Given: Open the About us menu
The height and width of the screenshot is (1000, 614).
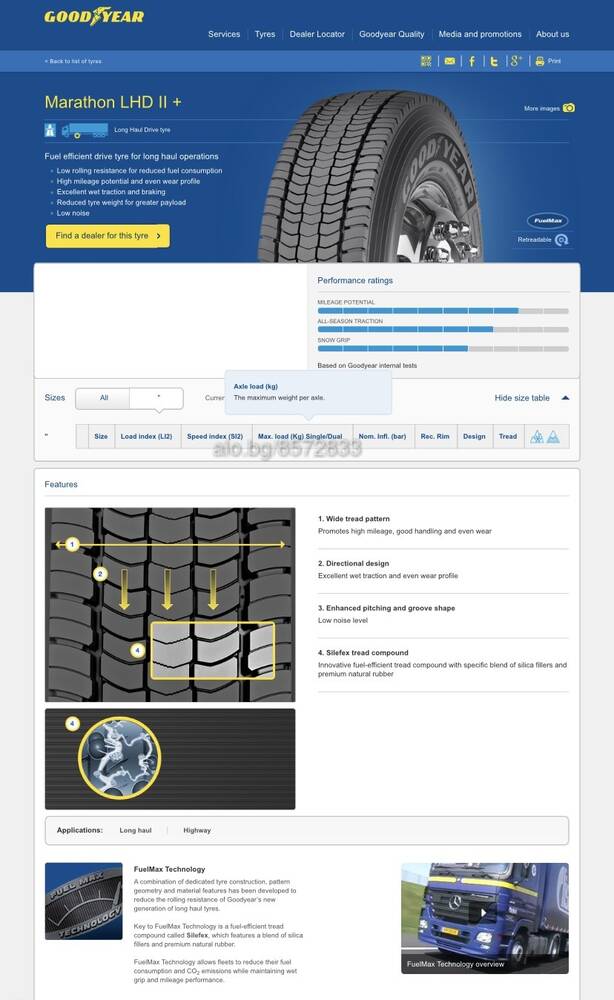Looking at the screenshot, I should (x=552, y=34).
